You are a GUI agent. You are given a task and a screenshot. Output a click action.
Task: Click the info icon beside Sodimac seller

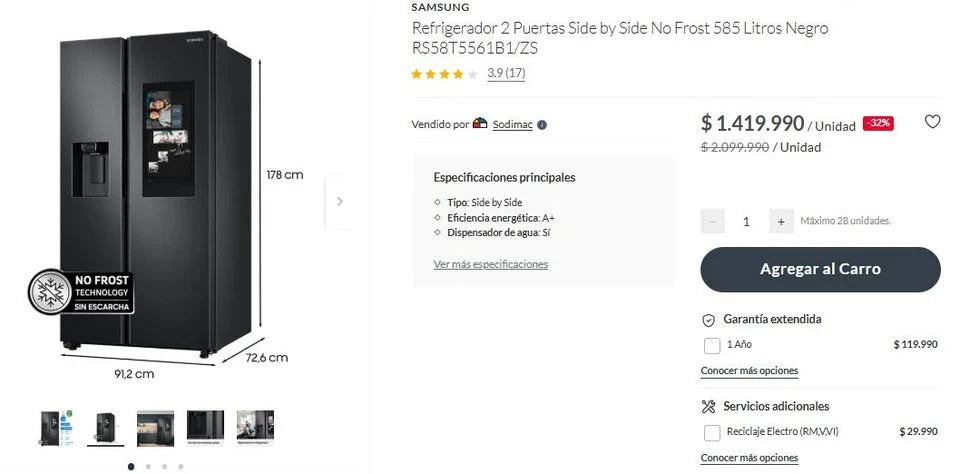click(542, 125)
